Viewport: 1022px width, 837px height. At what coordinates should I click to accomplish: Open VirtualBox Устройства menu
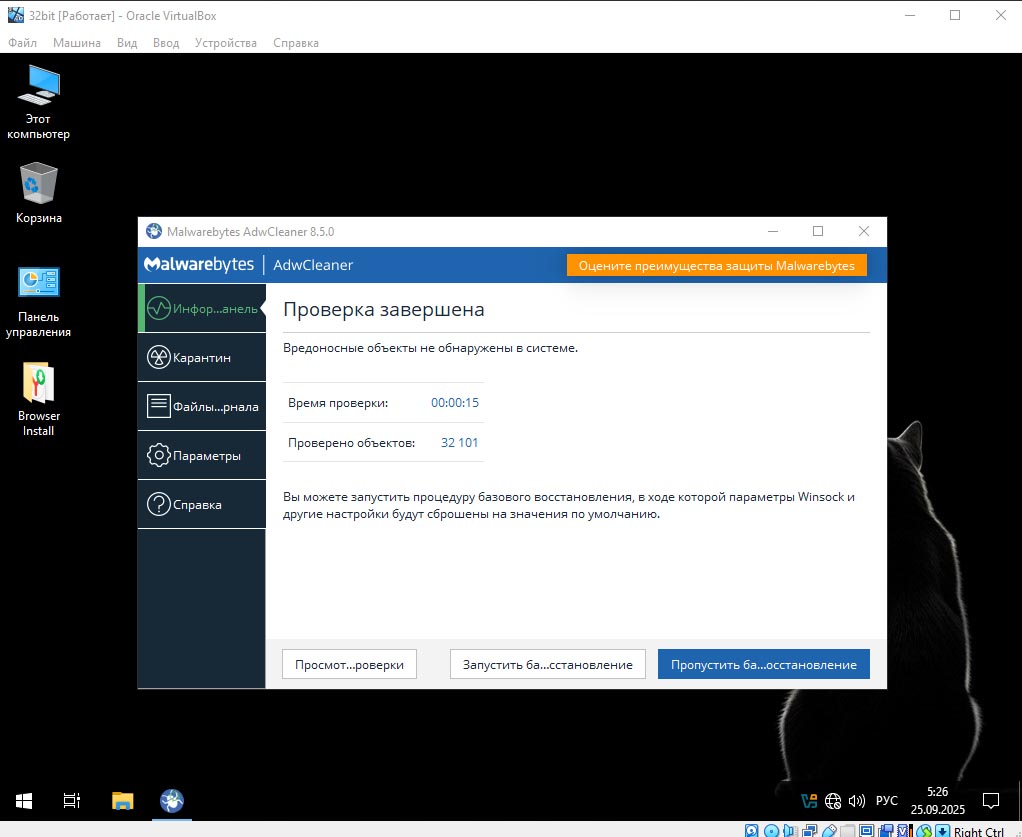(x=226, y=43)
